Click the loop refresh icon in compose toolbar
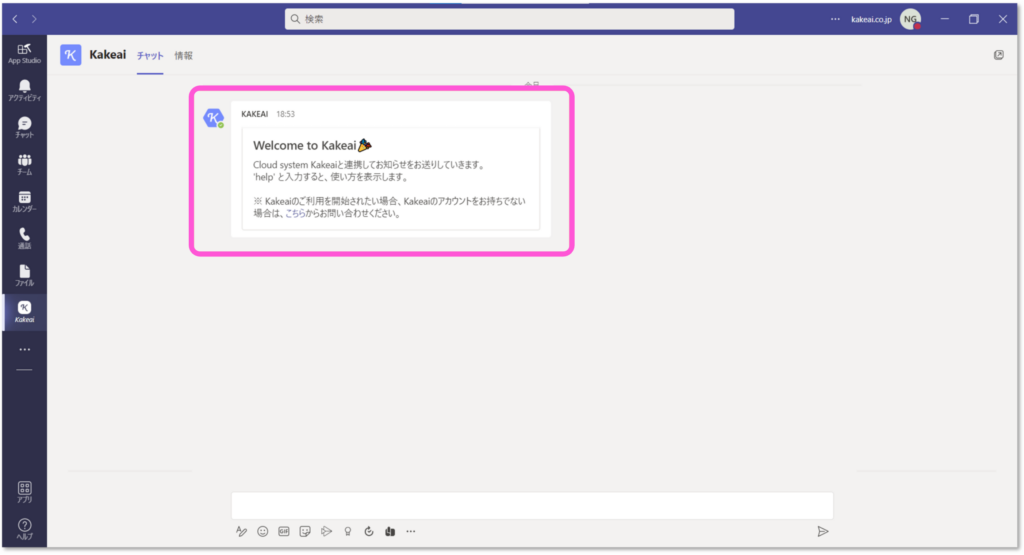 pos(369,531)
